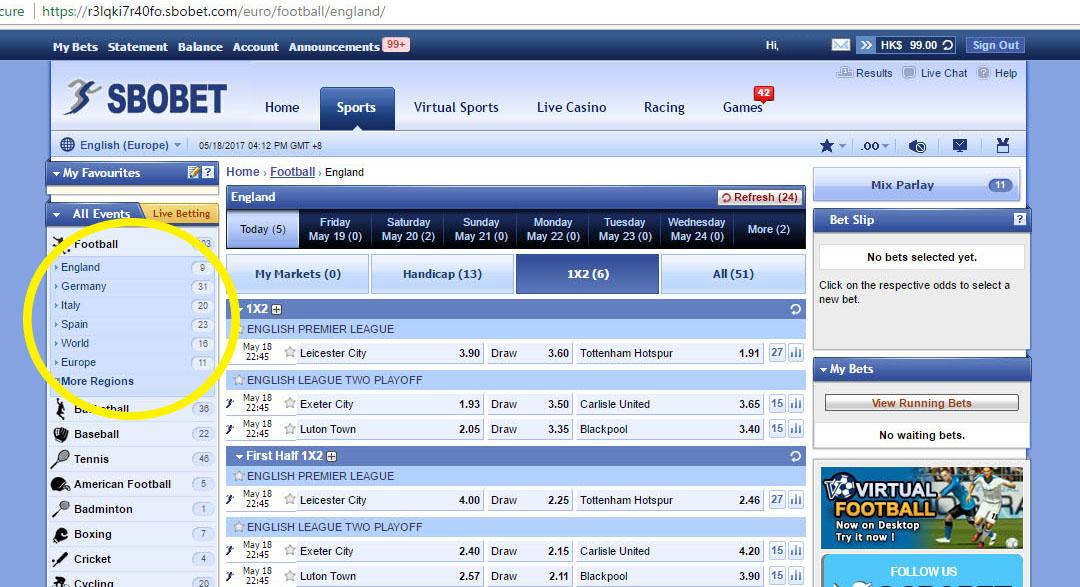The height and width of the screenshot is (587, 1080).
Task: Refresh the HK$ balance
Action: click(948, 45)
